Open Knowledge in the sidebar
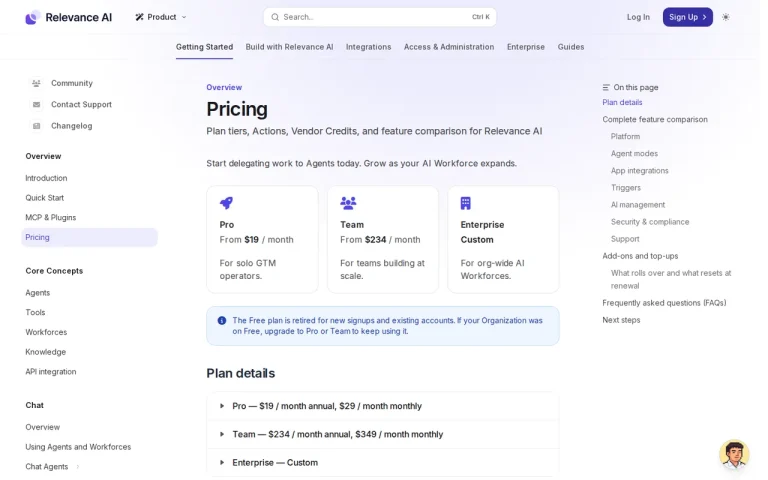The width and height of the screenshot is (768, 480). (46, 352)
